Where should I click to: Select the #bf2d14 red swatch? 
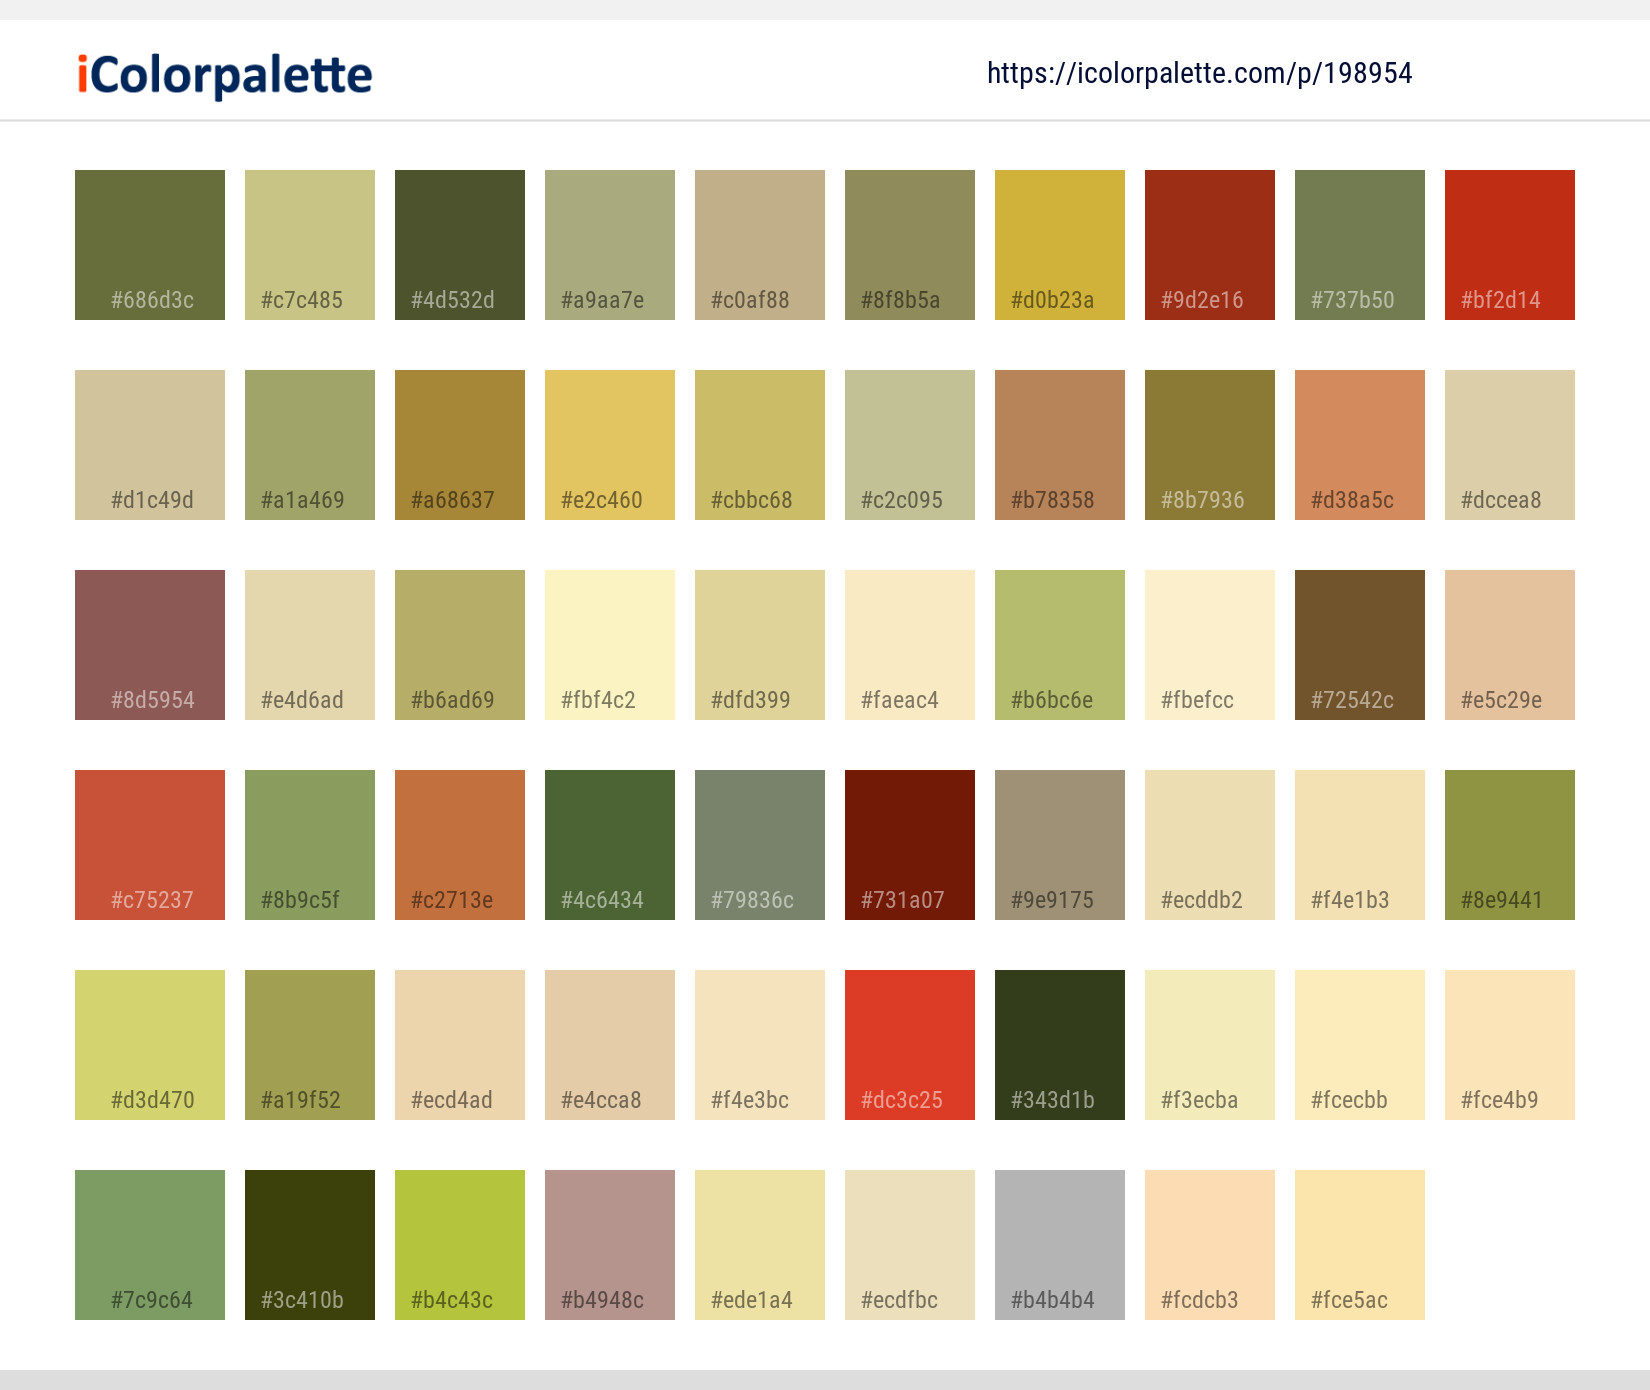pos(1509,244)
